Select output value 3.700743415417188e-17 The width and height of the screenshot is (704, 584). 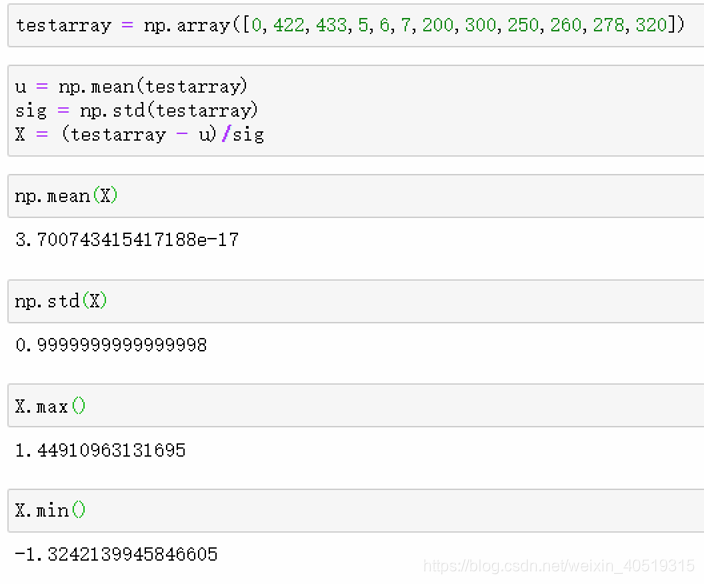127,240
